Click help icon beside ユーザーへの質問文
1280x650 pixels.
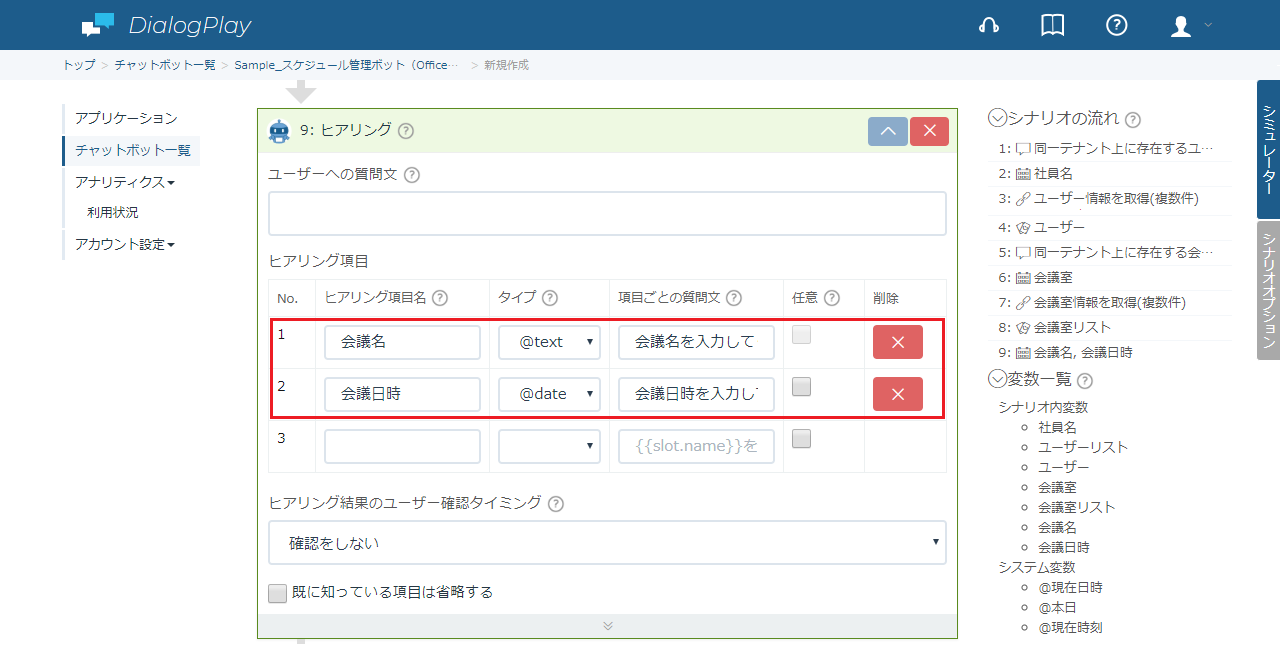[x=411, y=174]
